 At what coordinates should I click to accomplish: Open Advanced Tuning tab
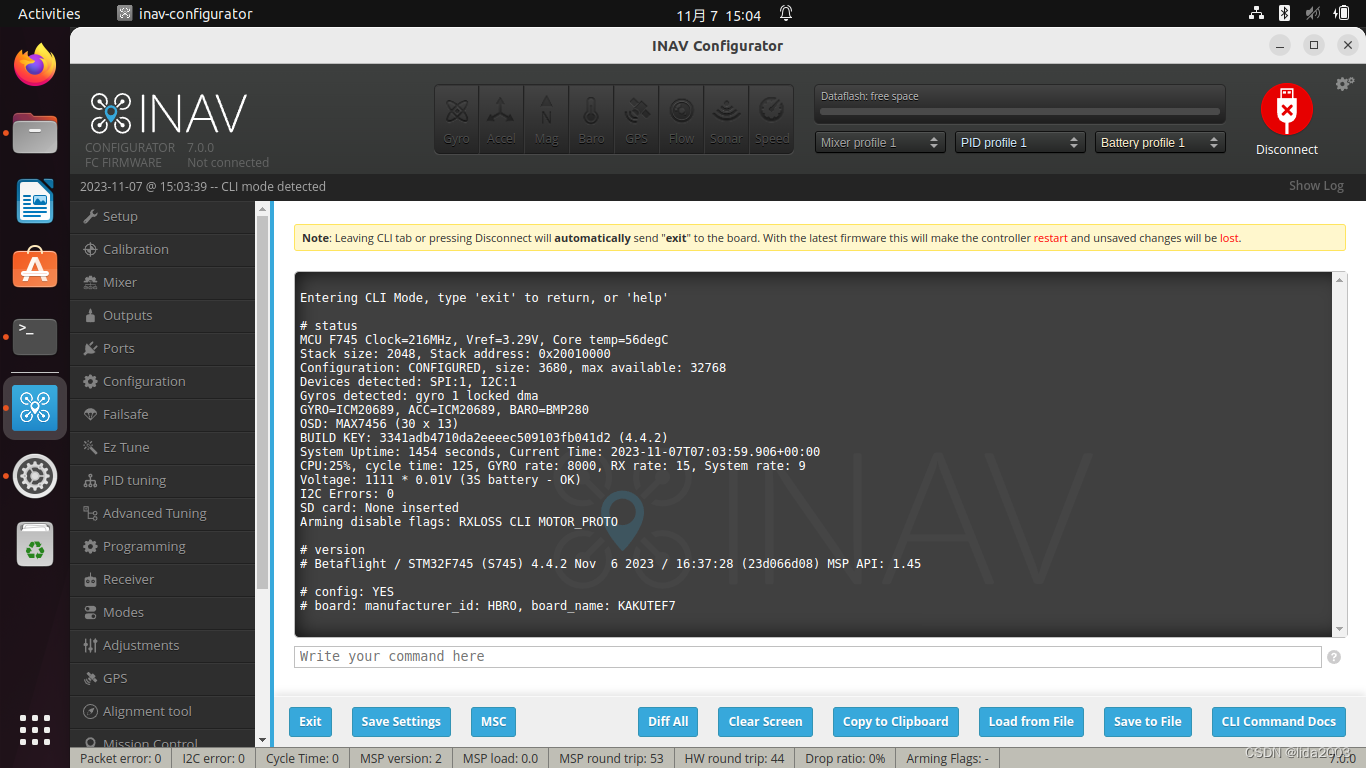pos(163,514)
